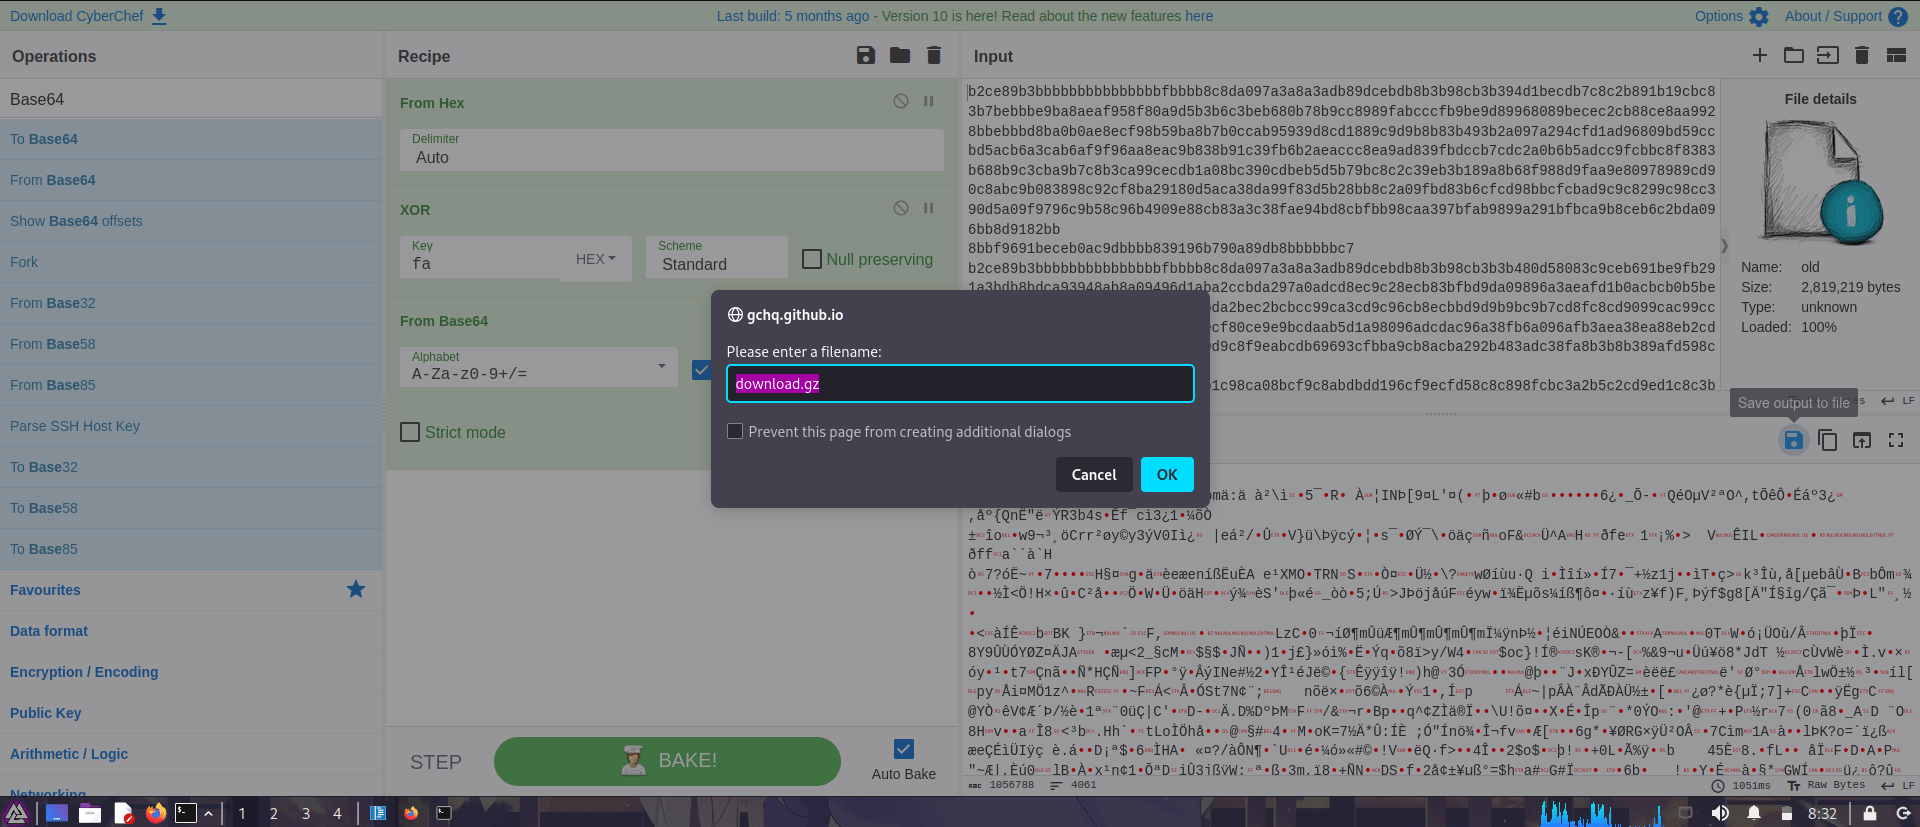Image resolution: width=1920 pixels, height=827 pixels.
Task: Open folder as input icon
Action: point(1794,55)
